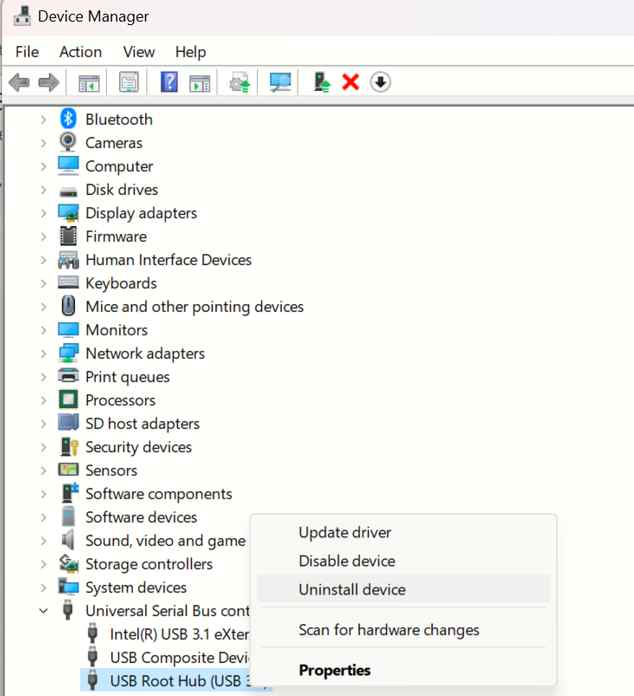Select the SD host adapters item

pos(142,424)
